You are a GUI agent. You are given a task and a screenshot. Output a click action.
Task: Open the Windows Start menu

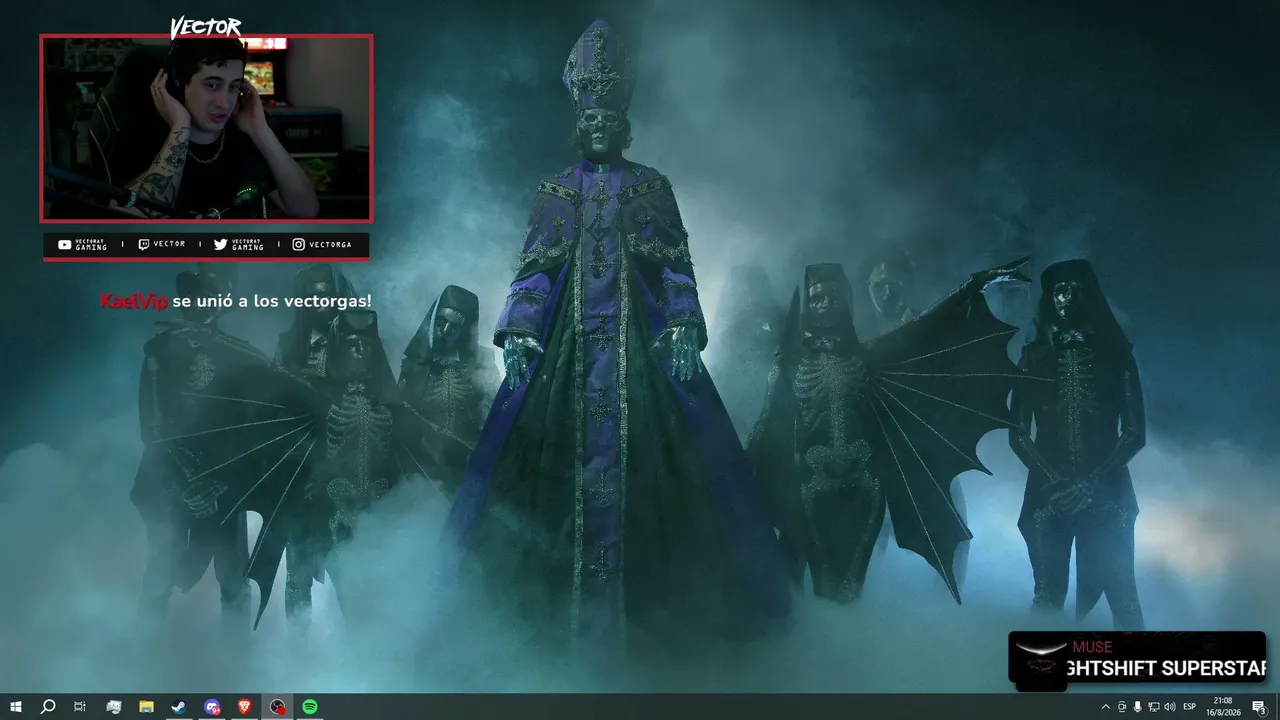(16, 707)
